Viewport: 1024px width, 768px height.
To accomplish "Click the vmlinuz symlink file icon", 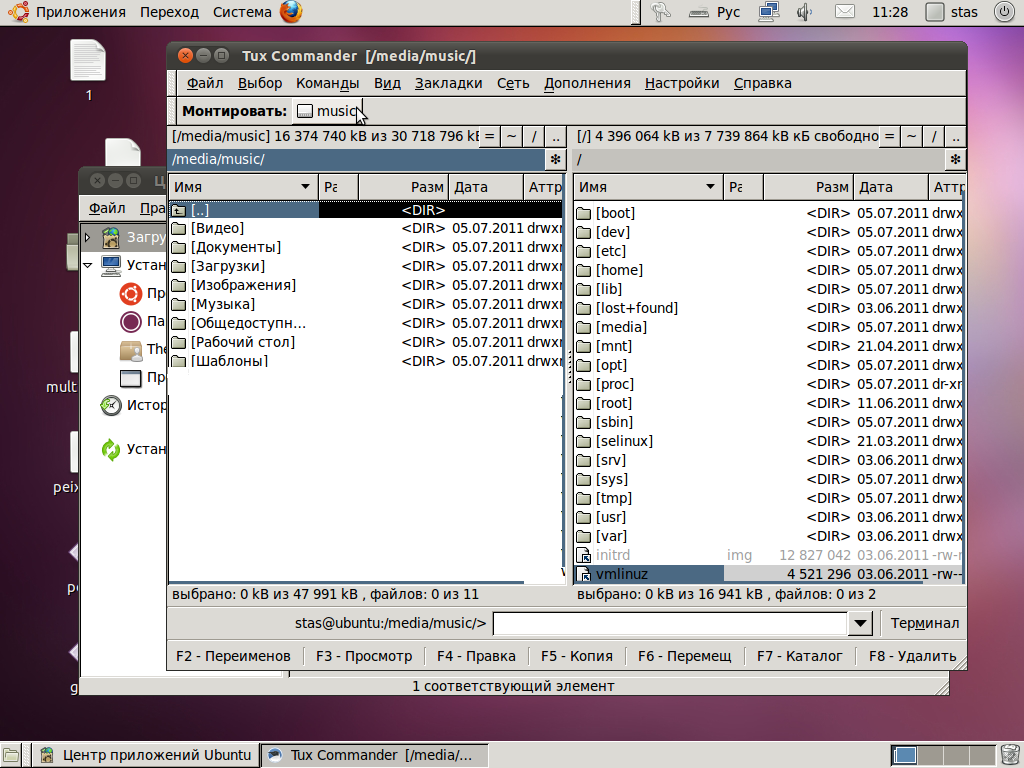I will [x=583, y=574].
